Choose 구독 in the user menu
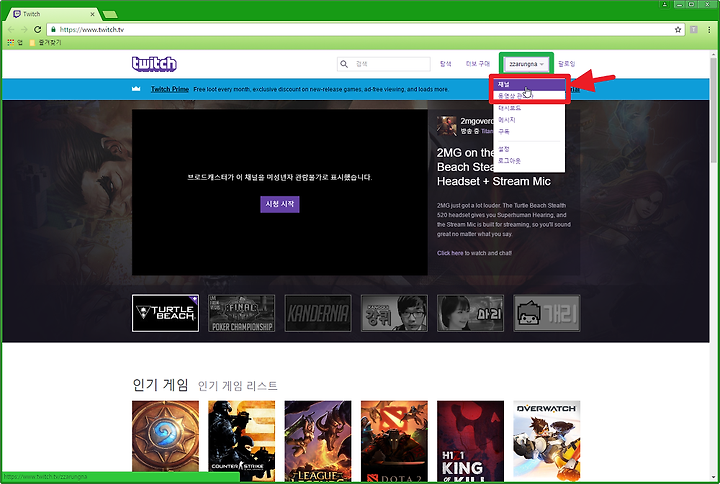 point(504,131)
